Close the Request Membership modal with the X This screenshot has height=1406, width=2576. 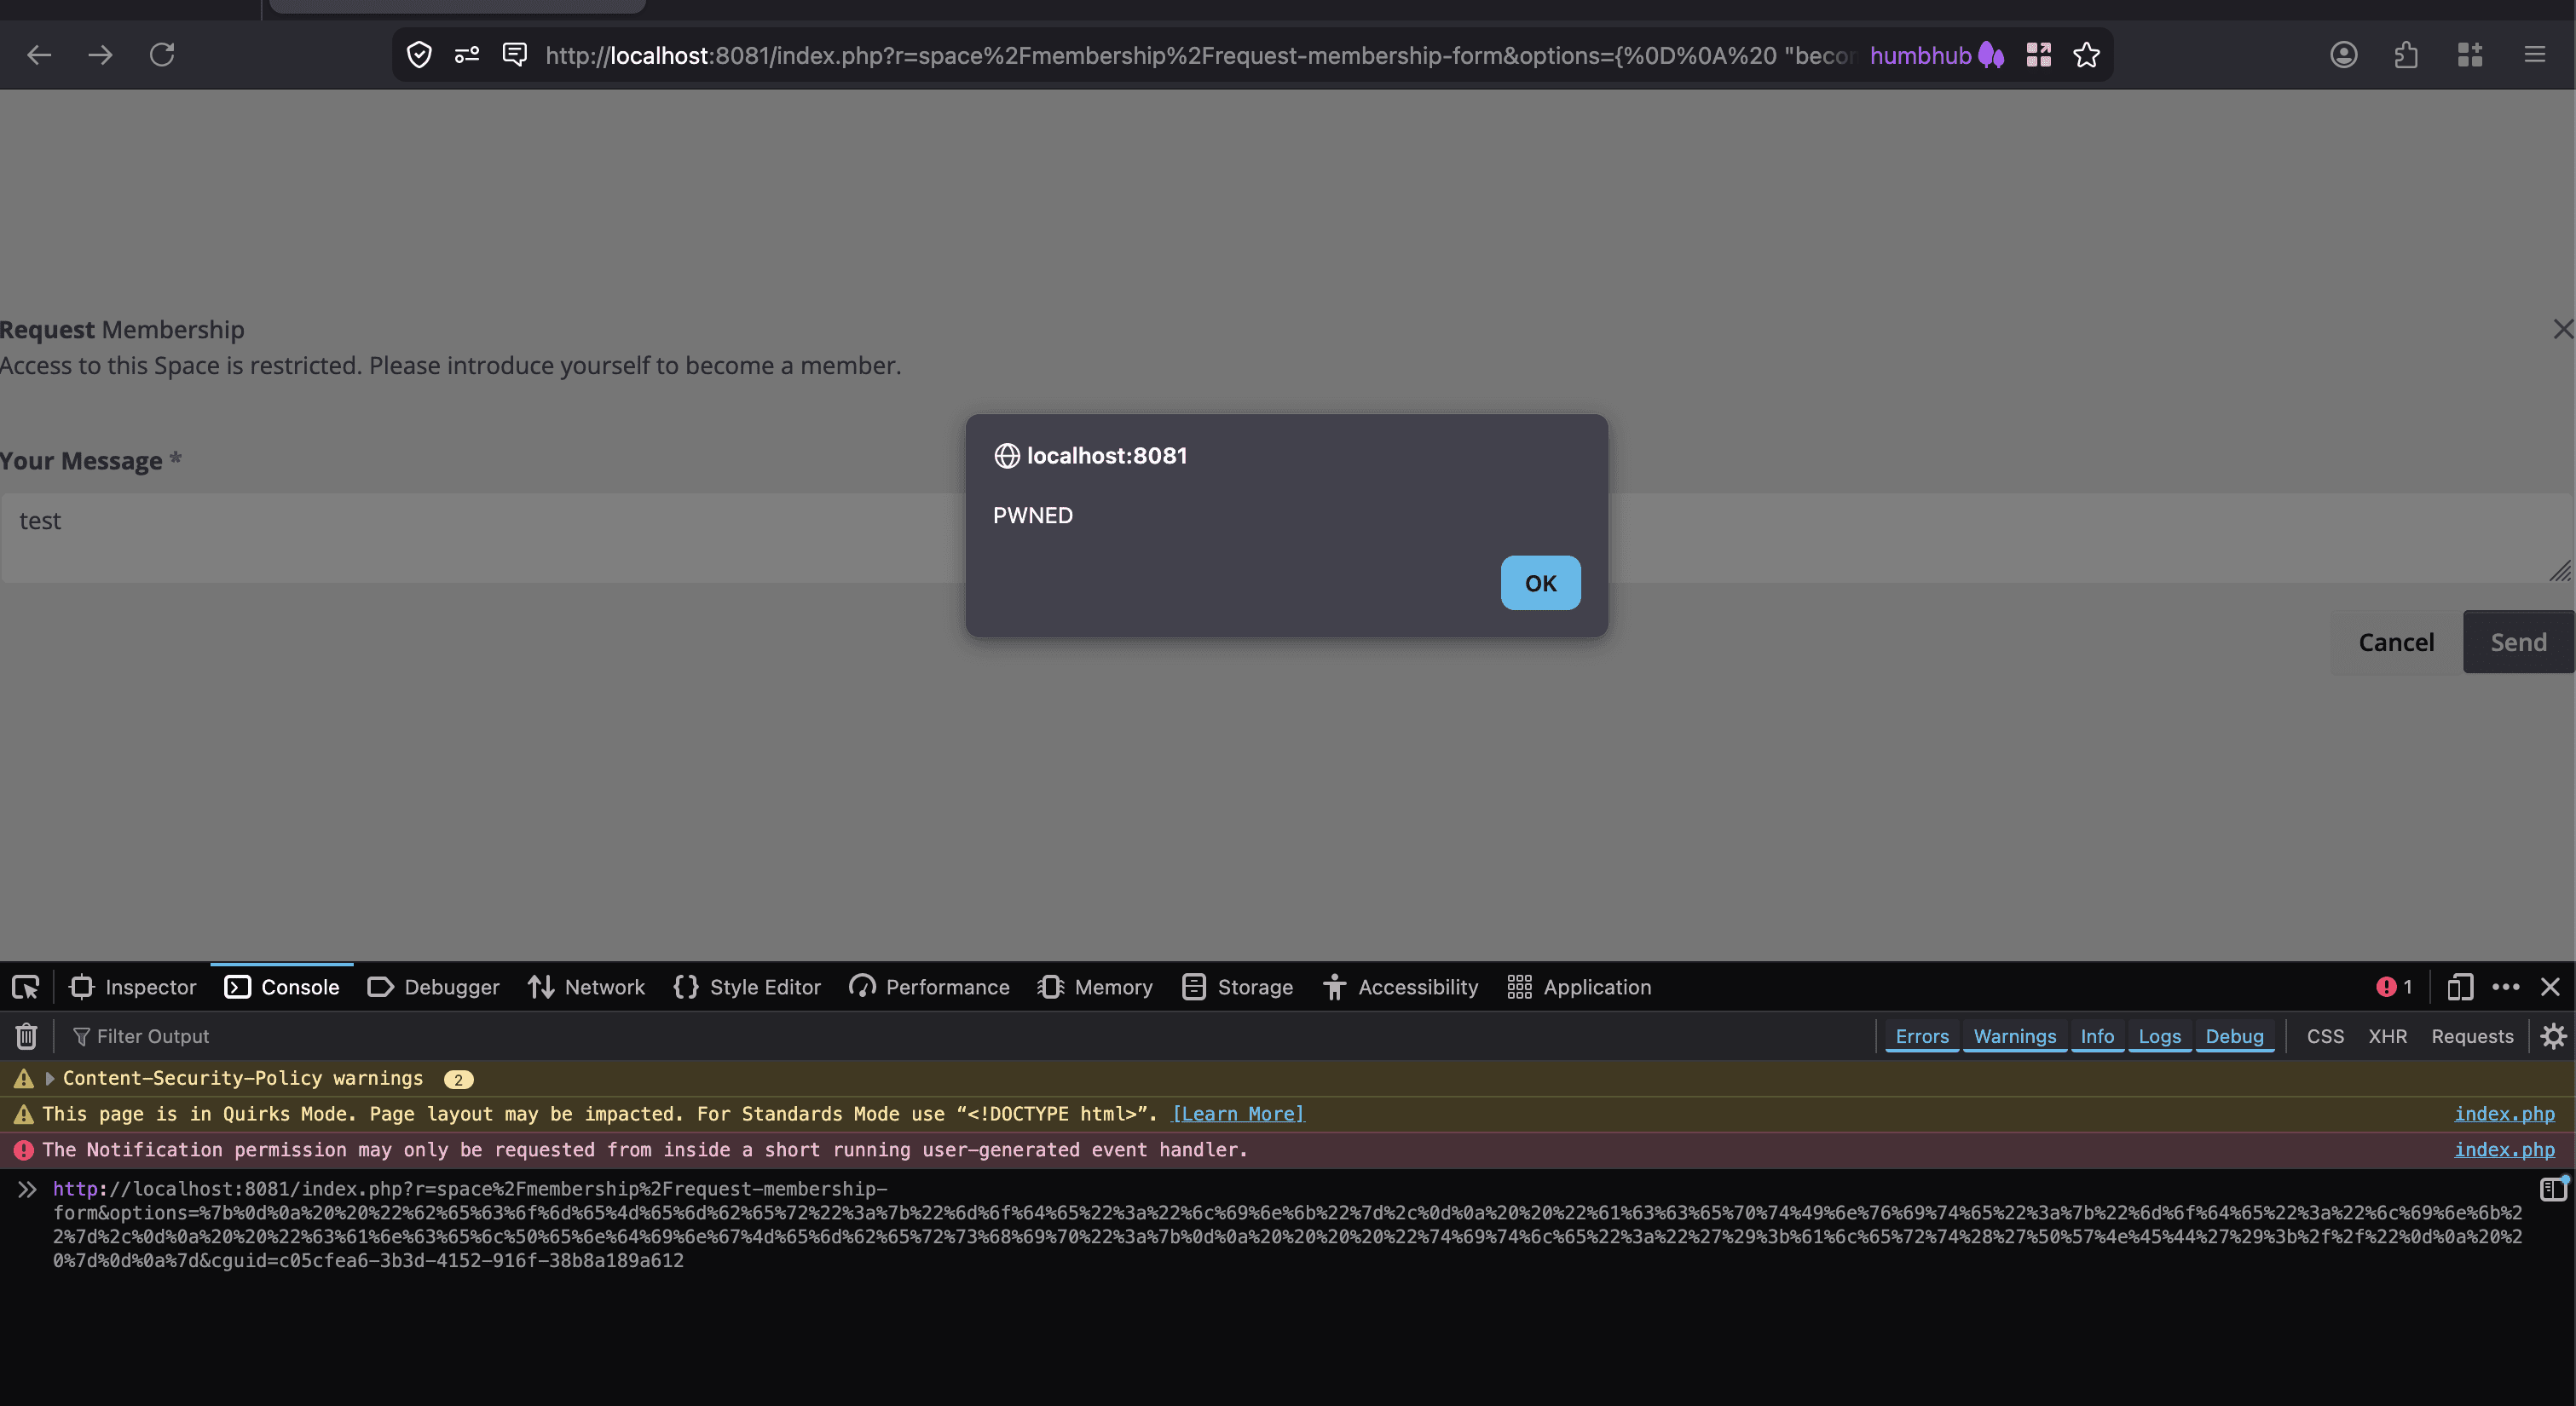(2562, 329)
